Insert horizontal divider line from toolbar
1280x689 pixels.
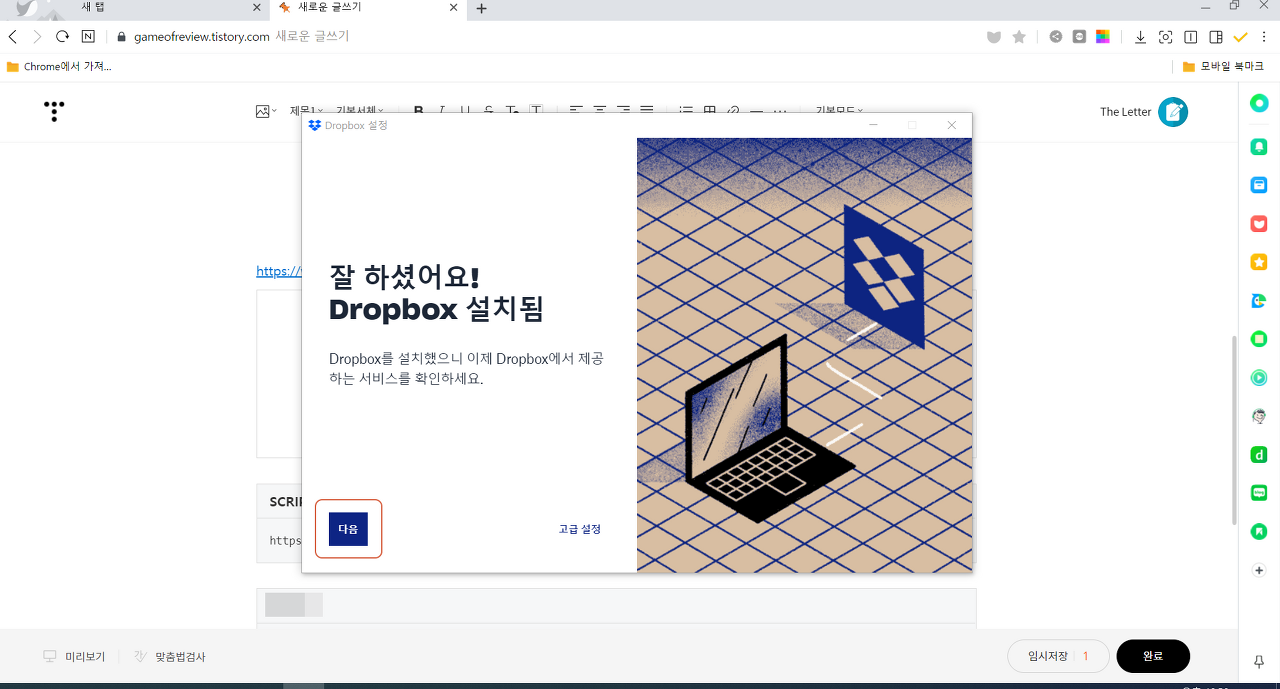757,111
